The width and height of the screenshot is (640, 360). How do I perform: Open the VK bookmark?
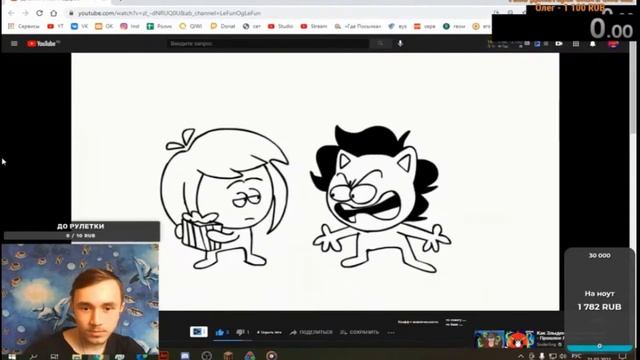79,26
